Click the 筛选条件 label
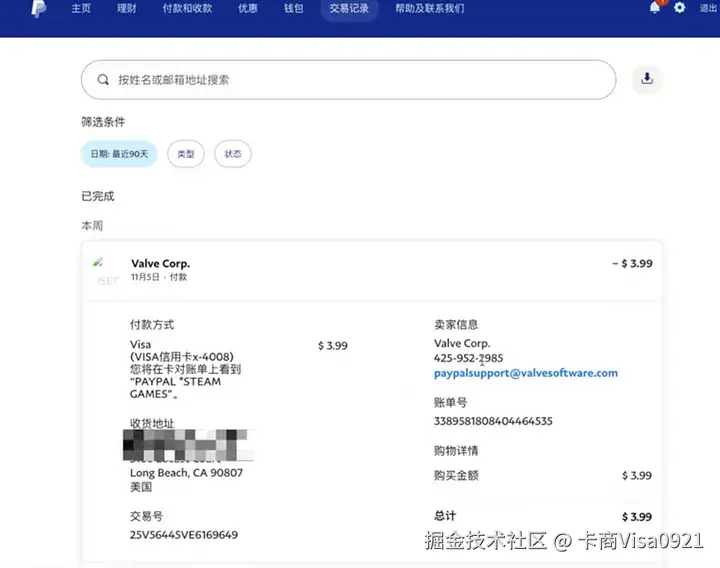This screenshot has height=568, width=720. (103, 122)
